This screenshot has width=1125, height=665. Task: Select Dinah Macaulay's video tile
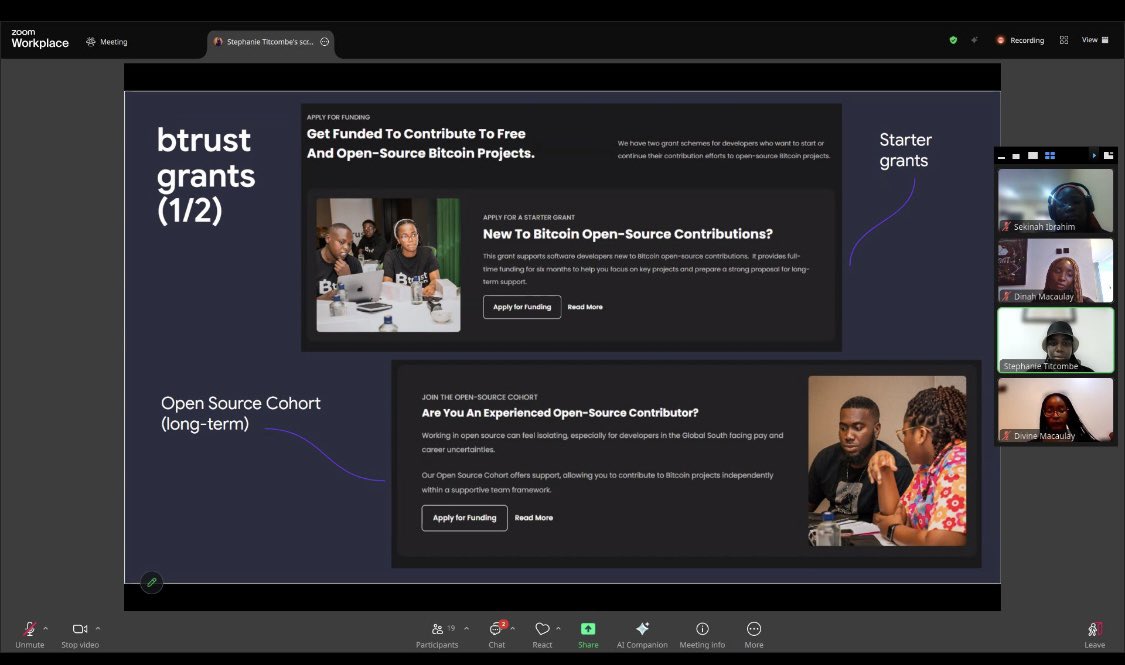[1055, 270]
